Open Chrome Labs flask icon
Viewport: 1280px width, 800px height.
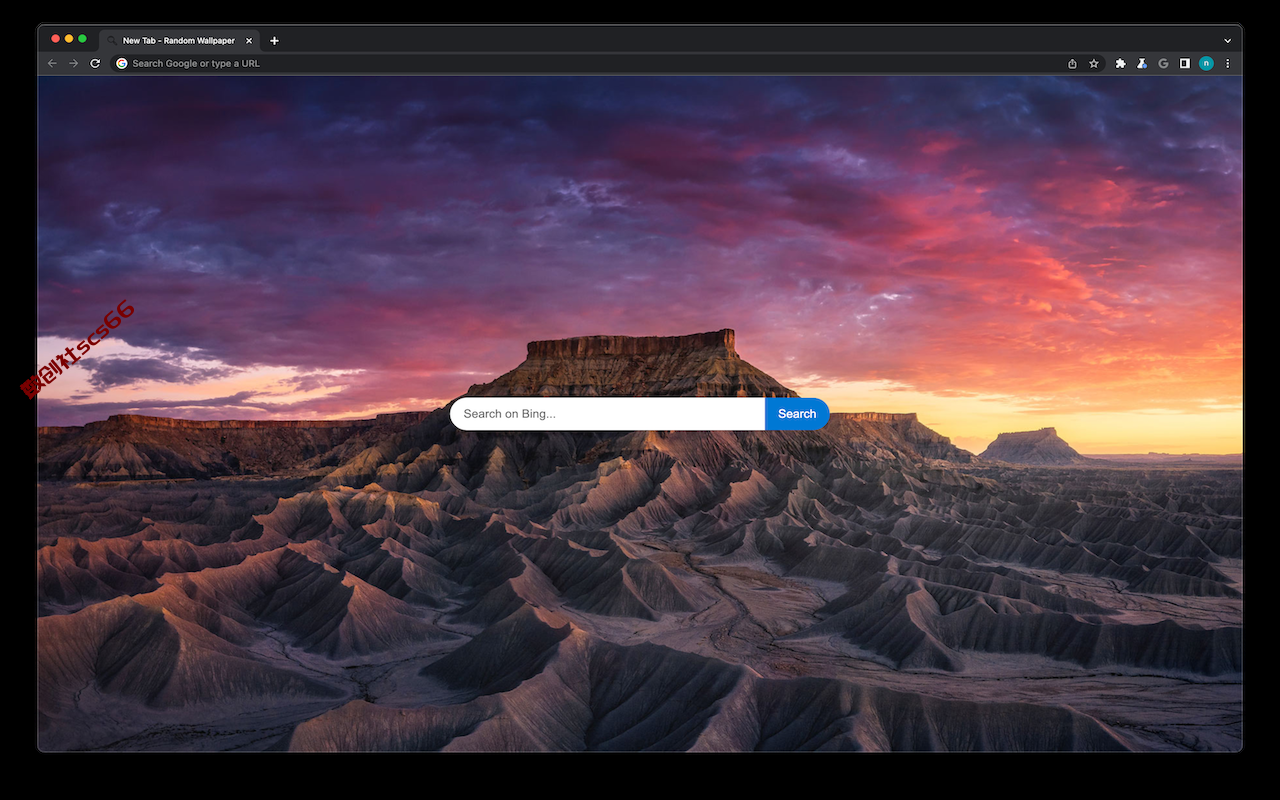pos(1142,63)
